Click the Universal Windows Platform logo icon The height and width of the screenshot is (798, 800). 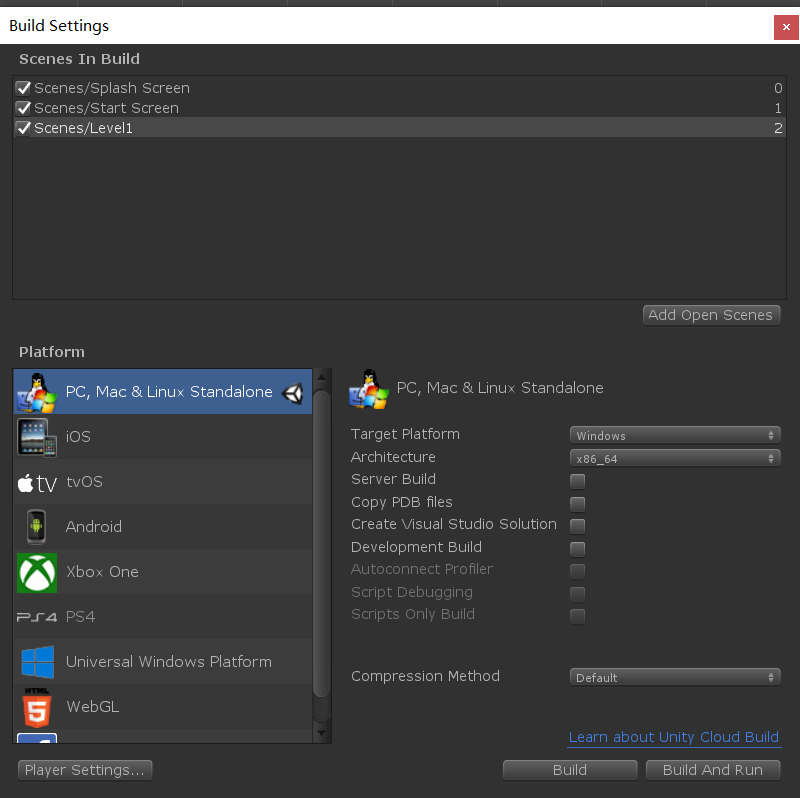tap(38, 662)
